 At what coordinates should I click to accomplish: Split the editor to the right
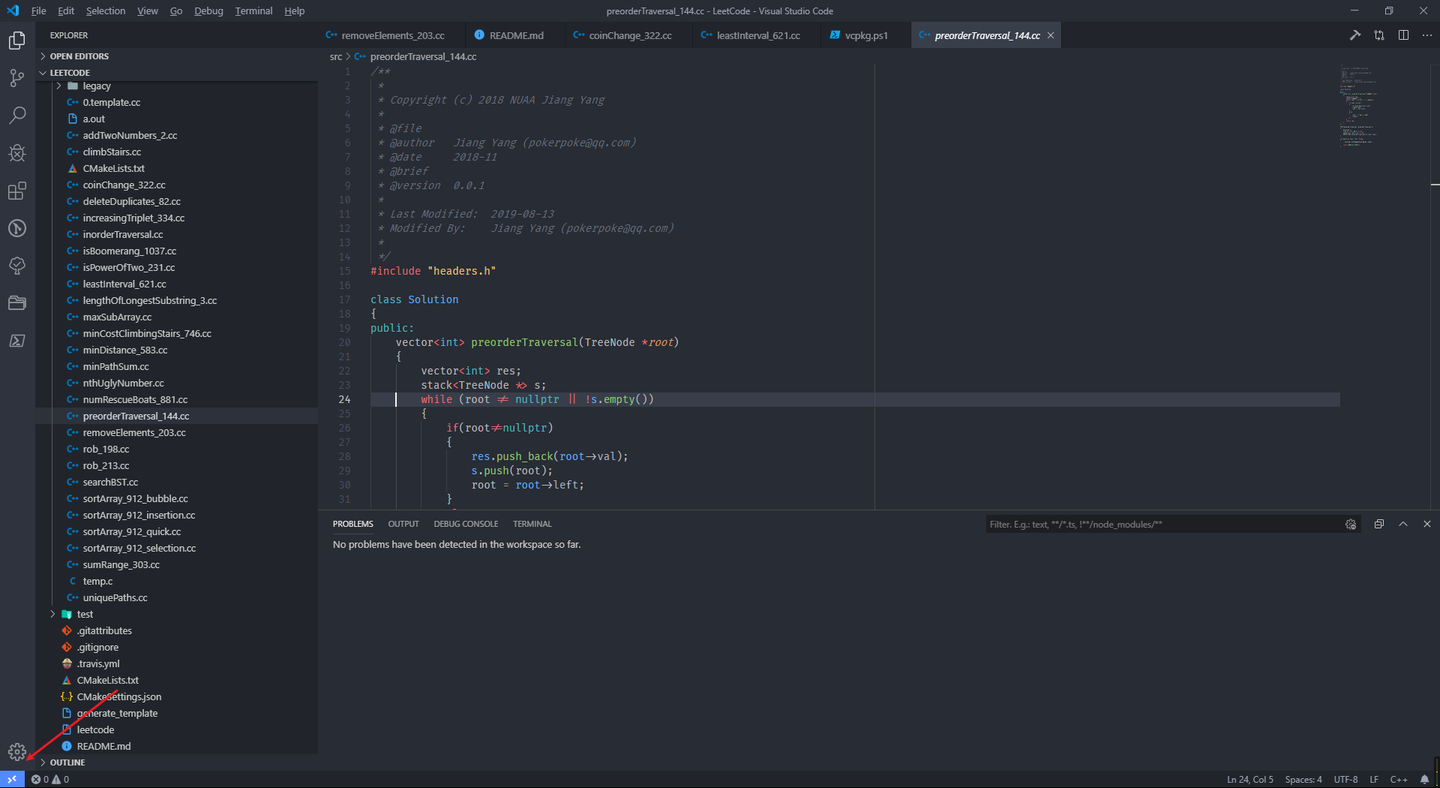[1403, 35]
